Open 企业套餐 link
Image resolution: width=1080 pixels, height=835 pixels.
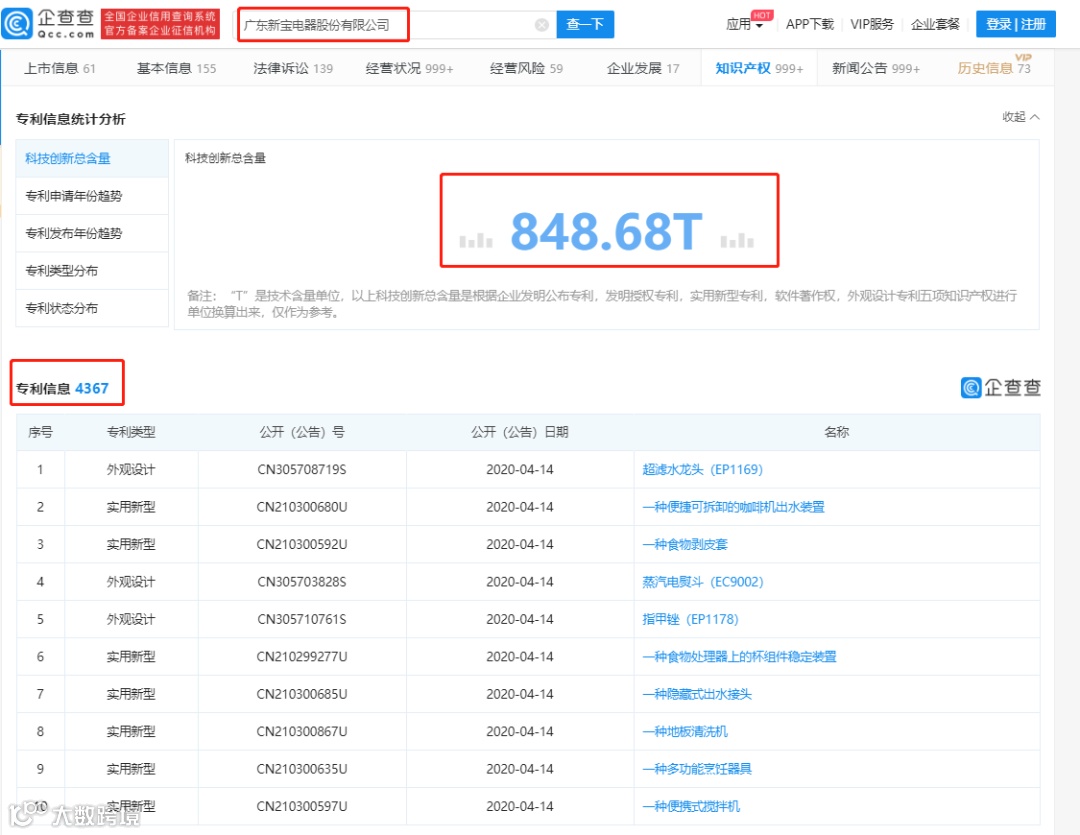click(x=935, y=24)
